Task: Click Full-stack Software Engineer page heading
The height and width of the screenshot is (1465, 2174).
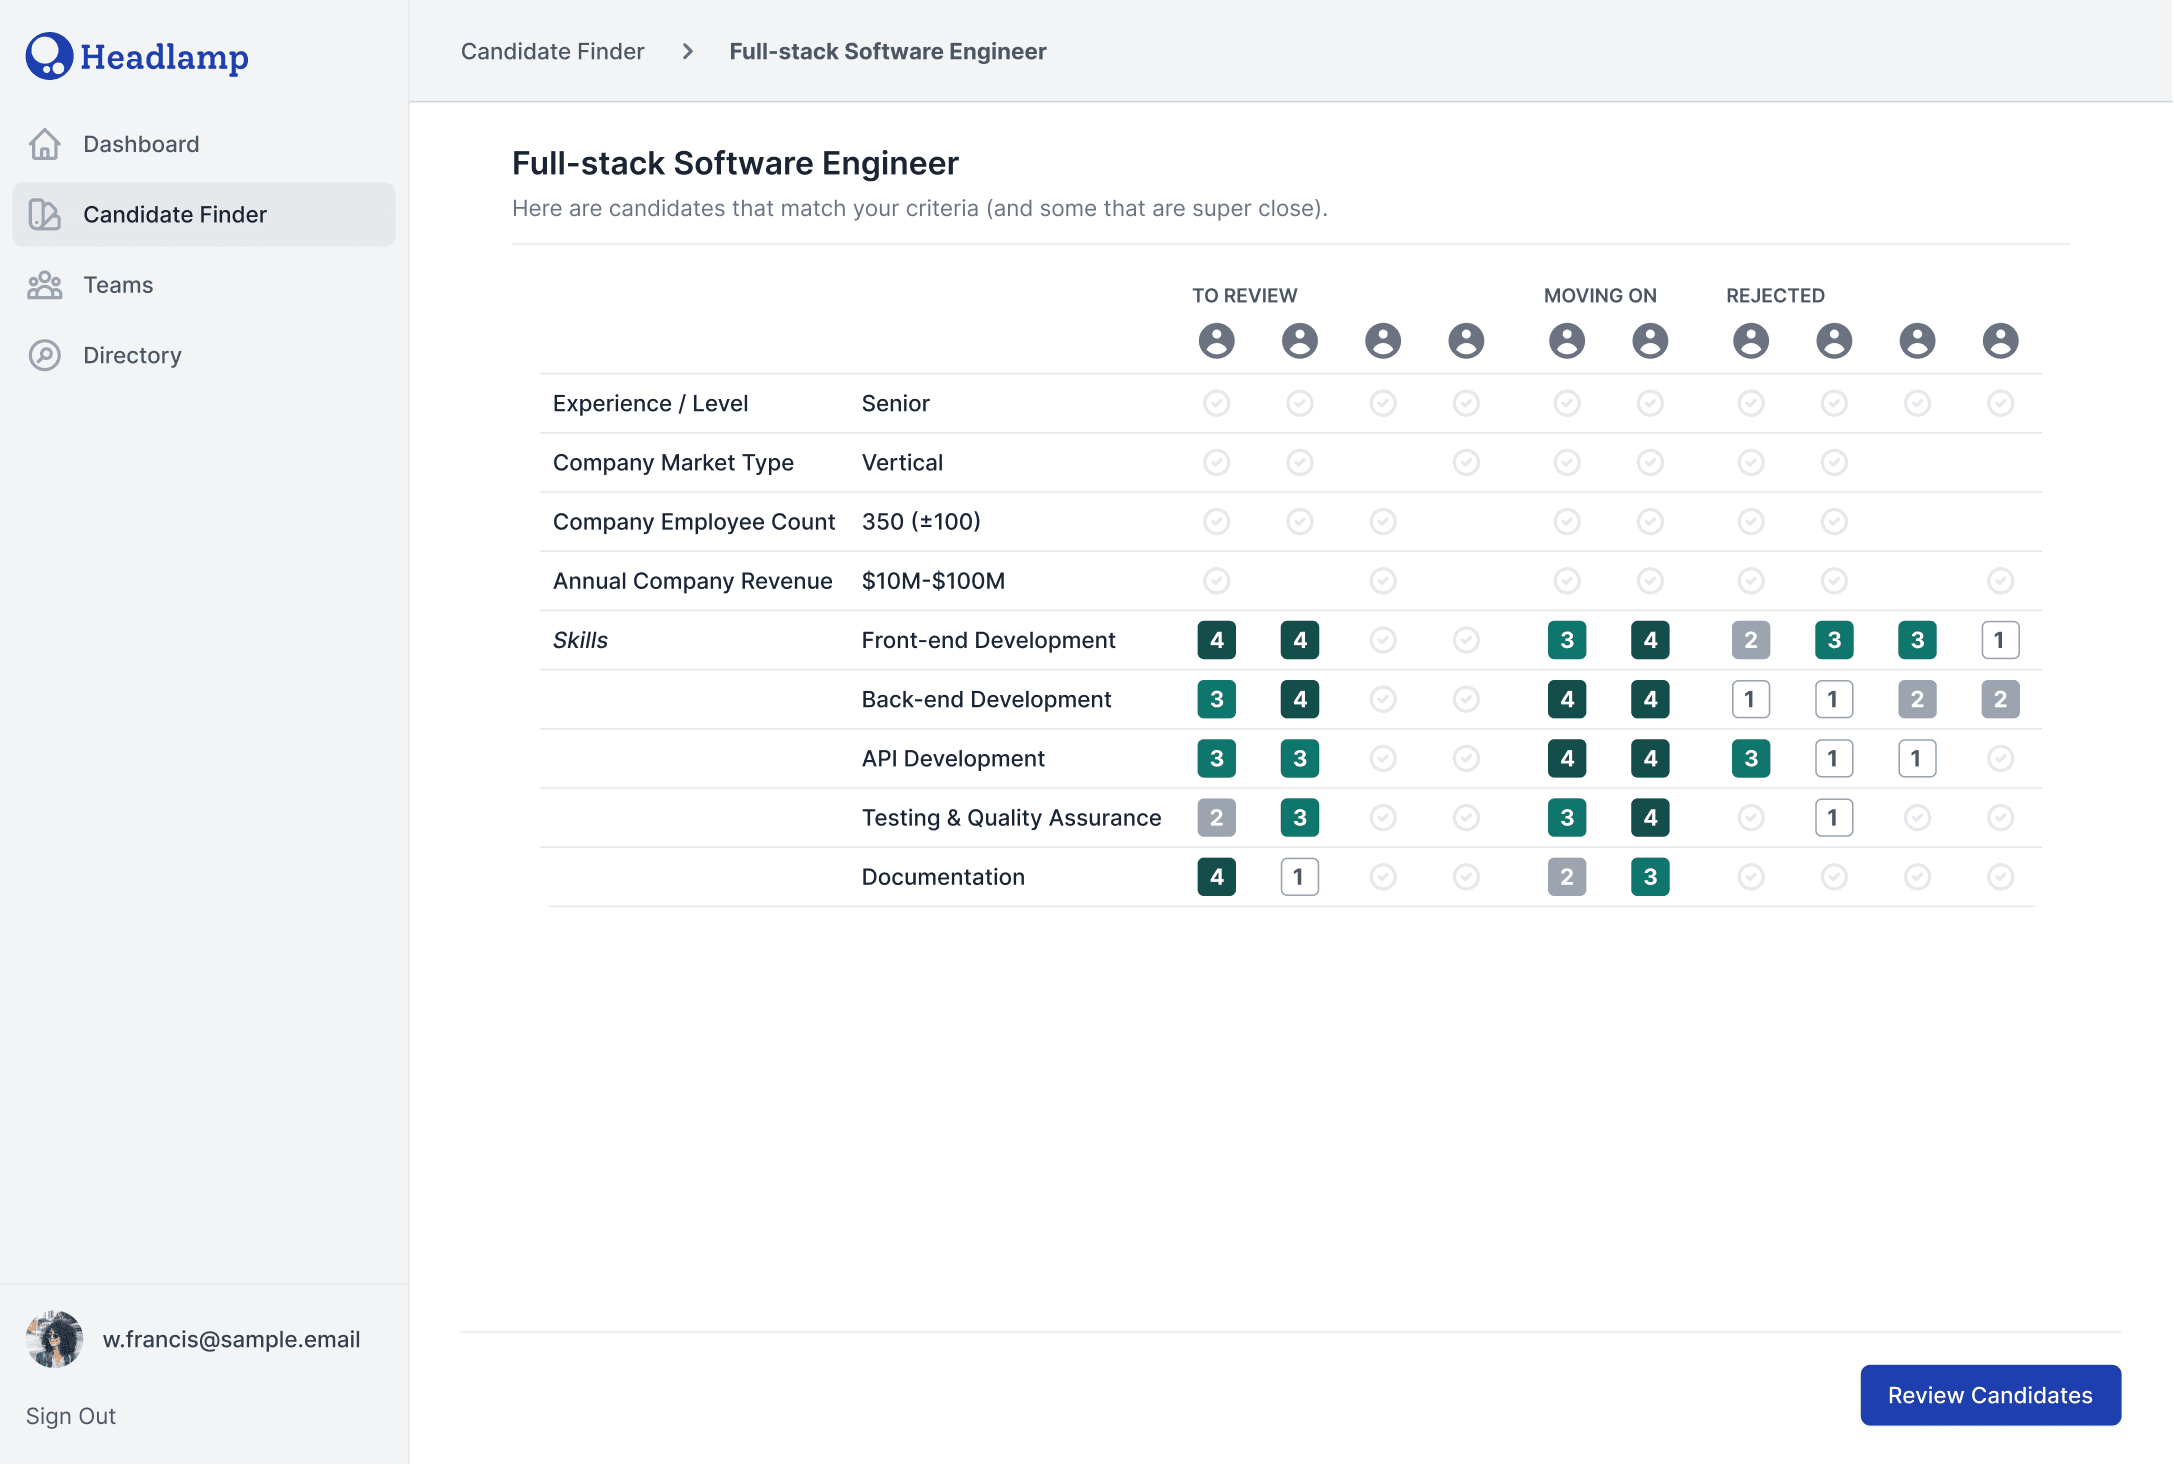Action: (x=735, y=162)
